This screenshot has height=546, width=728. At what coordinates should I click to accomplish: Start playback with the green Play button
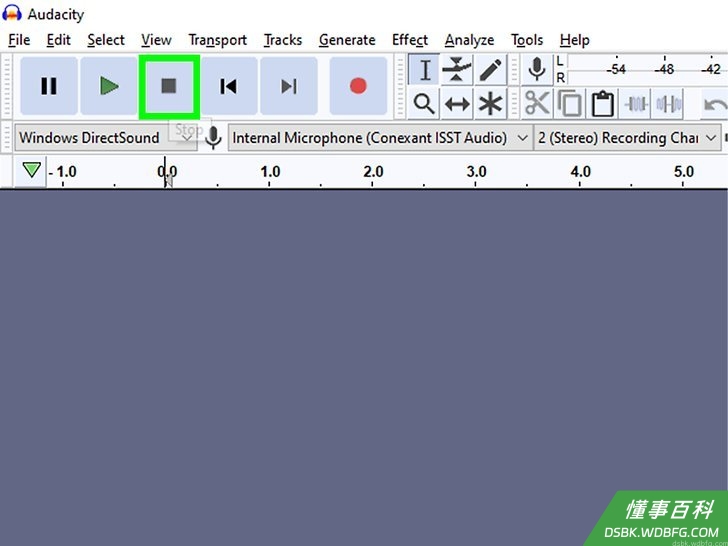point(109,86)
